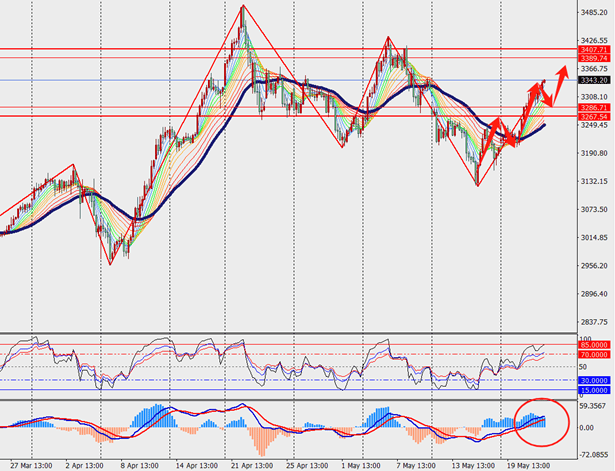This screenshot has height=471, width=615.
Task: Select the 70.0000 indicator level label
Action: (x=594, y=354)
